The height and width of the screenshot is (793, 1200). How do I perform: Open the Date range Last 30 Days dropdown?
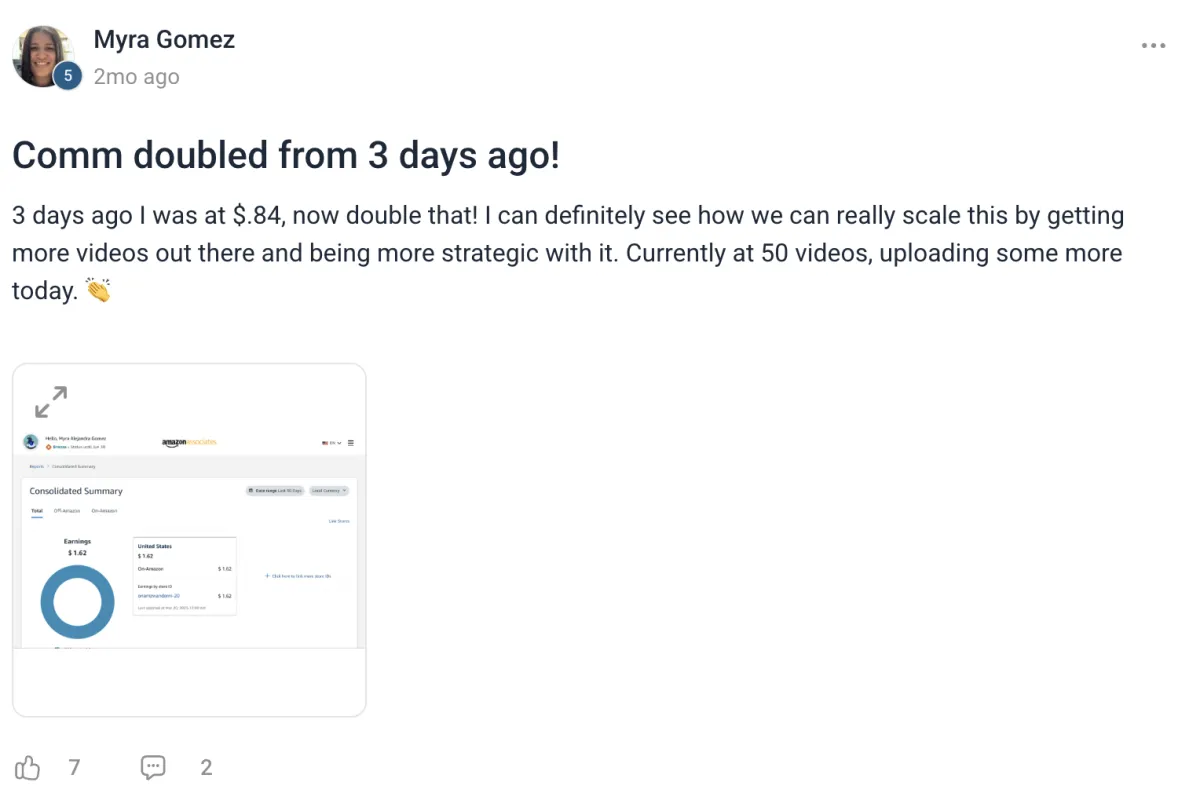pyautogui.click(x=275, y=491)
